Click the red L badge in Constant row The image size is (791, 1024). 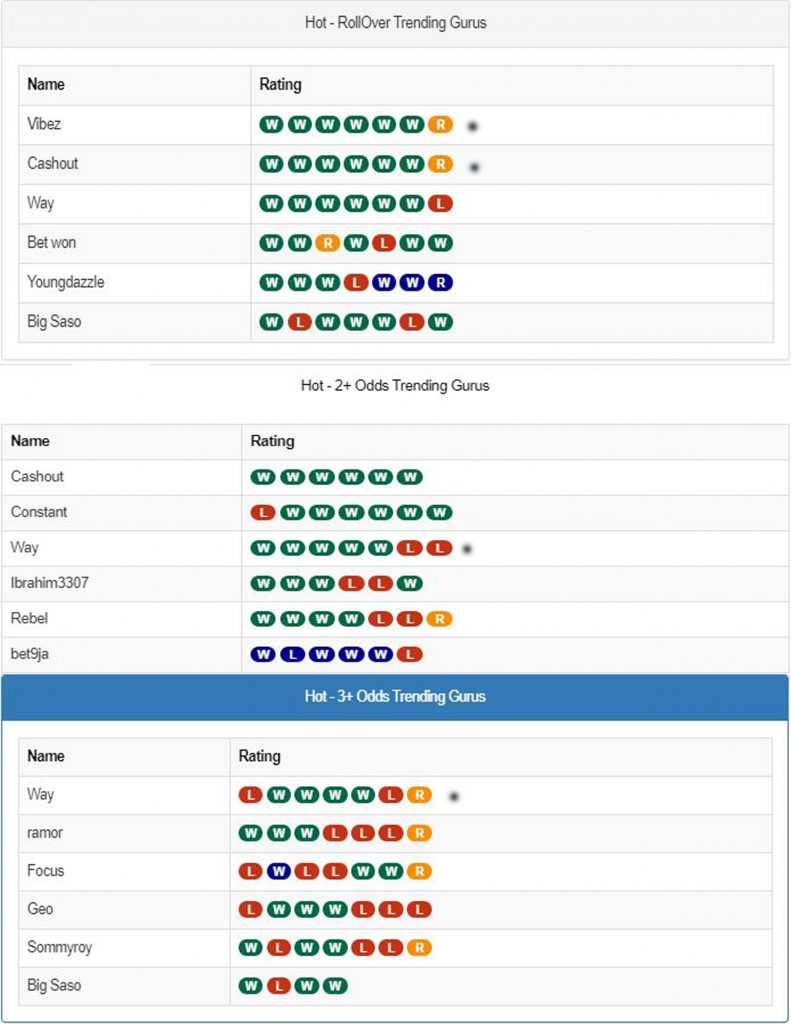point(263,513)
